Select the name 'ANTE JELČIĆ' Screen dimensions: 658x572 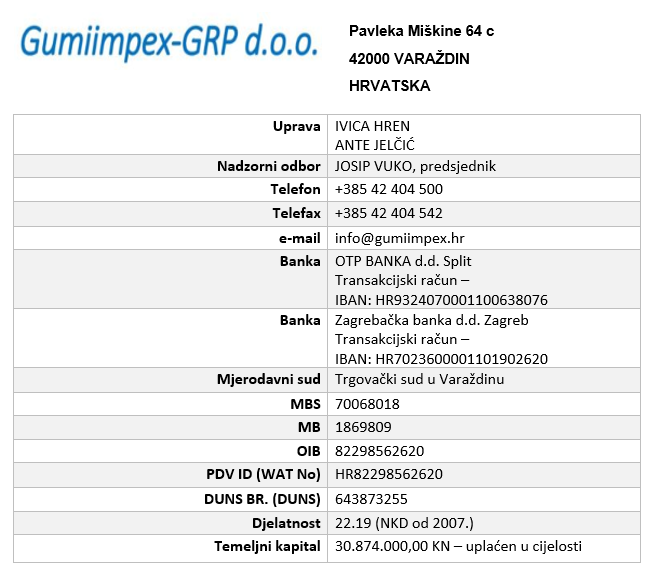tap(375, 145)
